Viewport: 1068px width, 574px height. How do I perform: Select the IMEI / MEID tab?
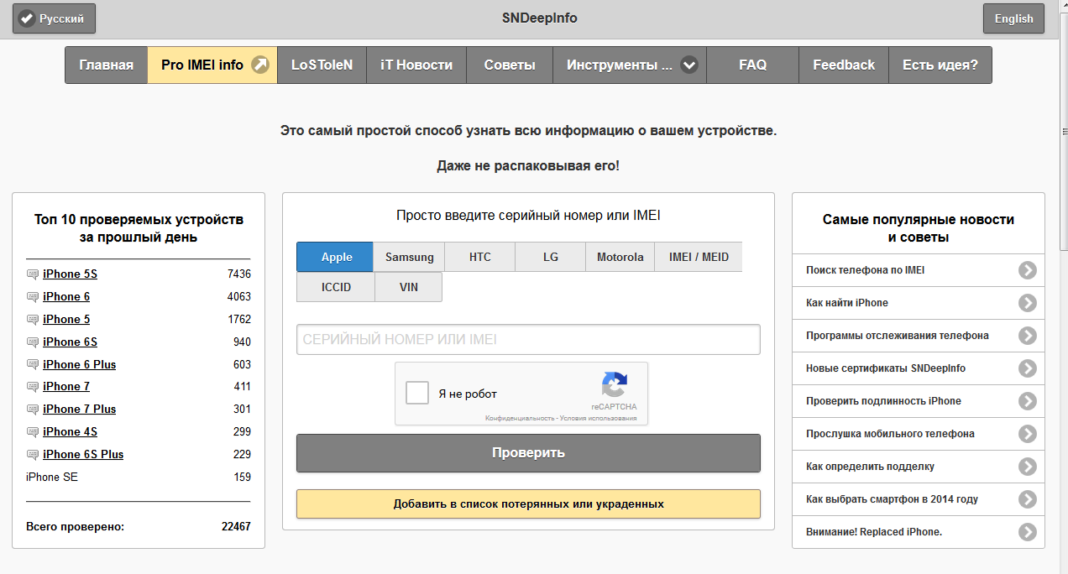[x=698, y=257]
